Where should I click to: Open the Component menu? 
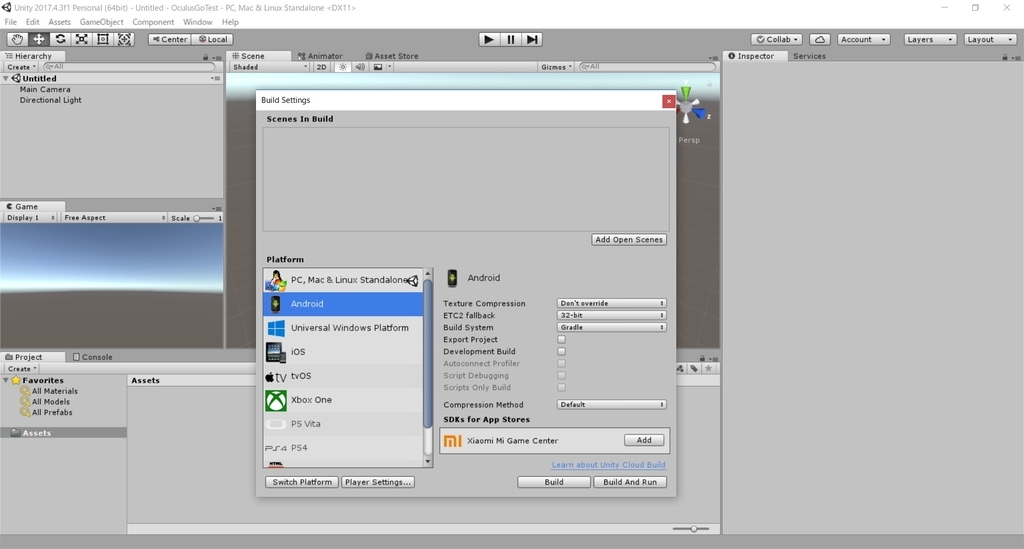pos(153,22)
